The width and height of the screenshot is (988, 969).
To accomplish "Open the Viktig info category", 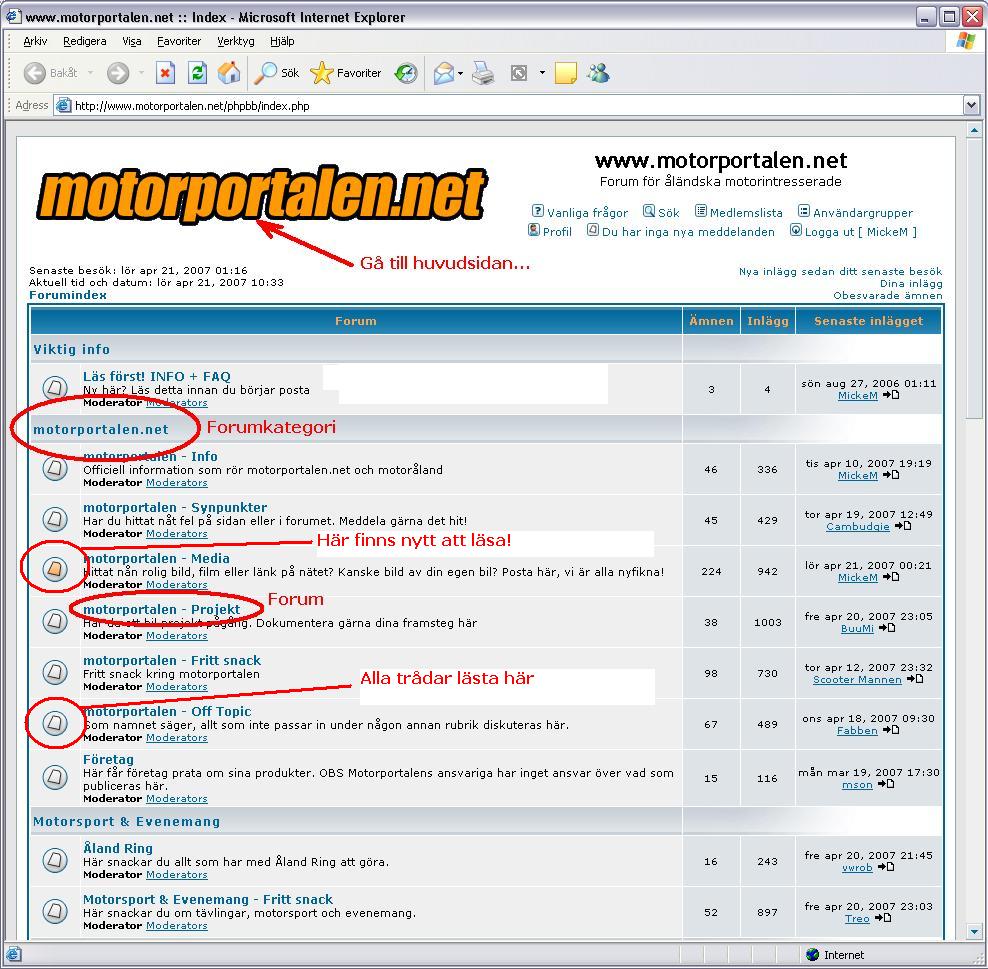I will [71, 349].
